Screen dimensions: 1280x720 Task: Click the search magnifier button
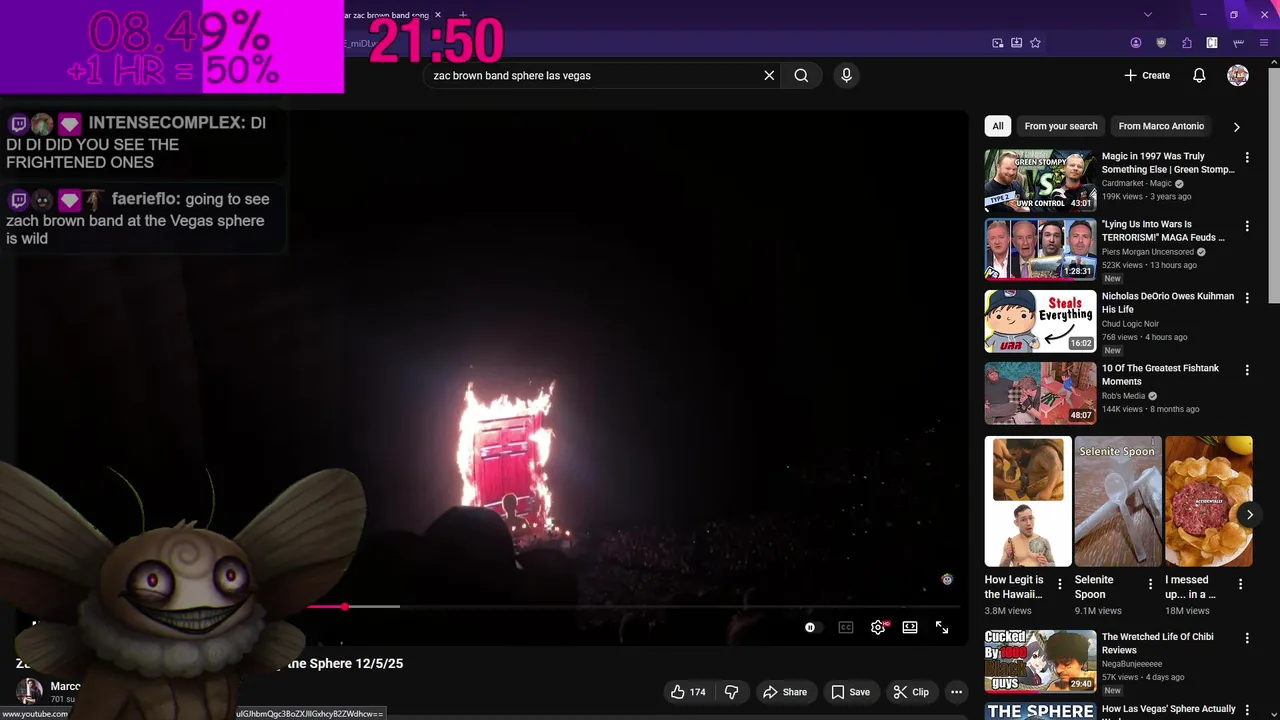coord(801,75)
